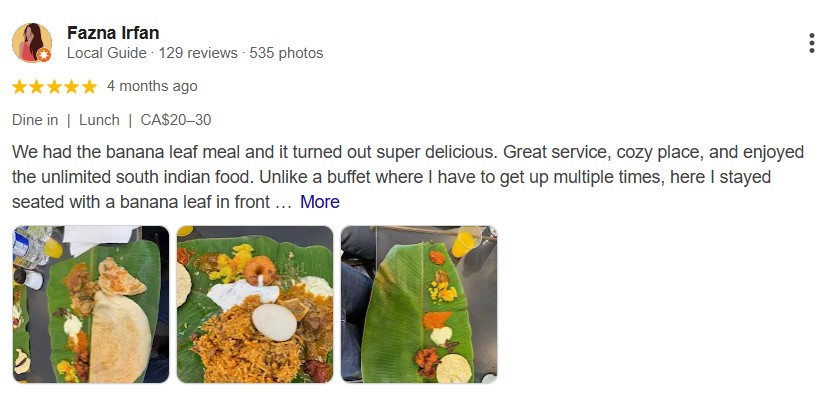Click the fourth yellow rating star

72,86
